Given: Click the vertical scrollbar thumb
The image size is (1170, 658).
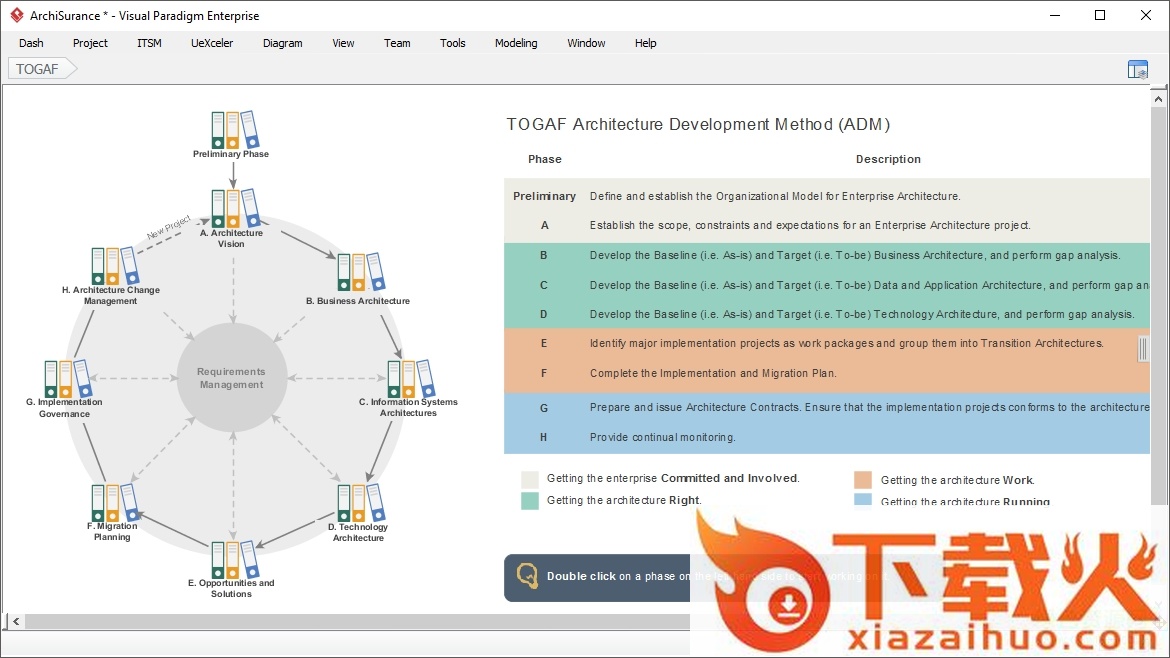Looking at the screenshot, I should pyautogui.click(x=1158, y=306).
